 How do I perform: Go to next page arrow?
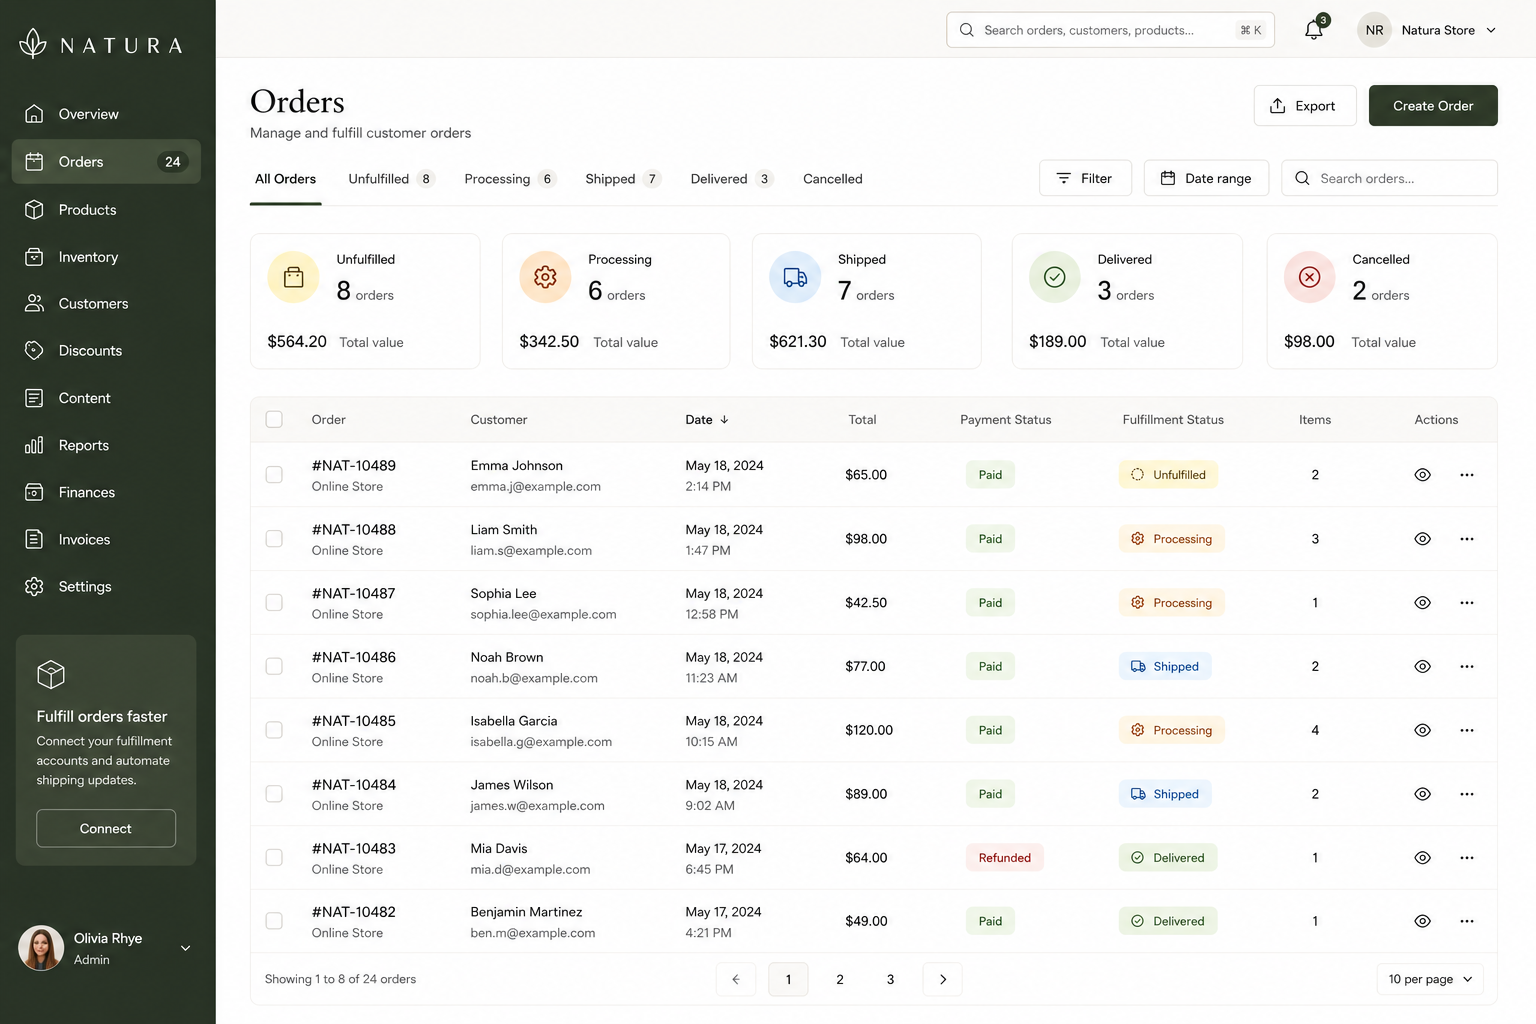[x=943, y=979]
